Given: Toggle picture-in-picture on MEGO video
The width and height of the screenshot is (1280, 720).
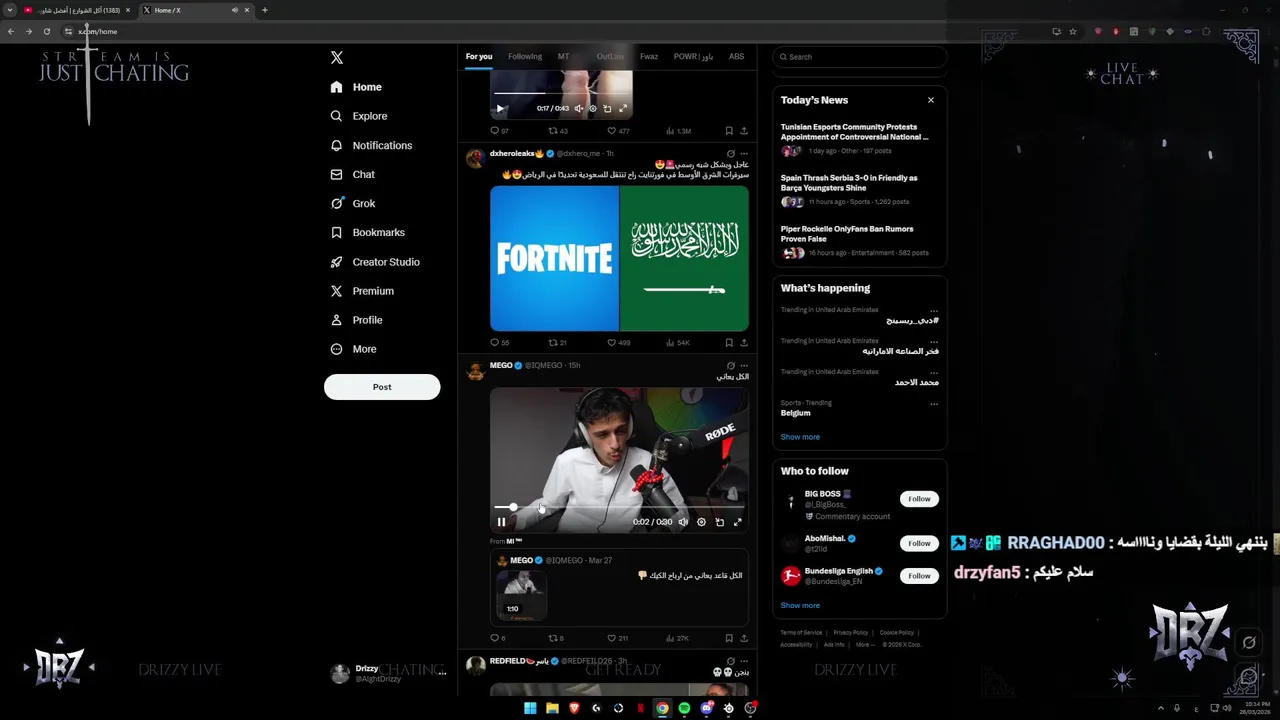Looking at the screenshot, I should pyautogui.click(x=719, y=522).
